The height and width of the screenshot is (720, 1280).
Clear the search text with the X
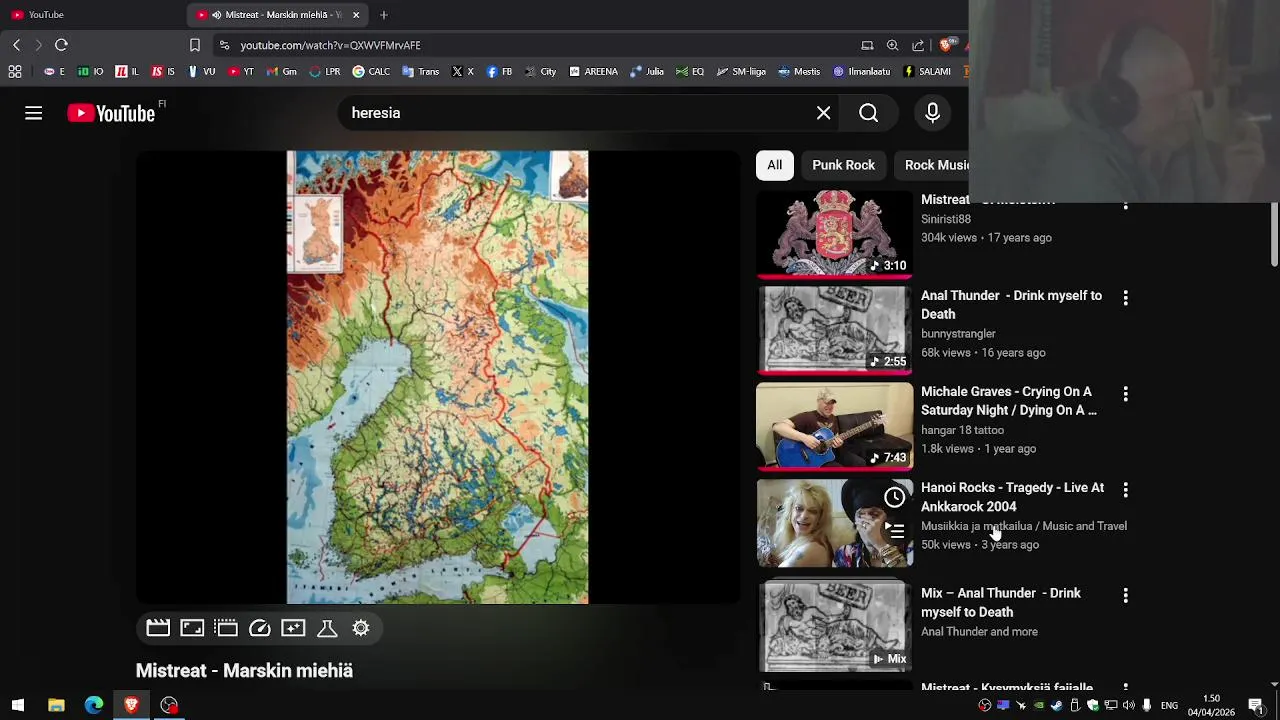click(823, 113)
